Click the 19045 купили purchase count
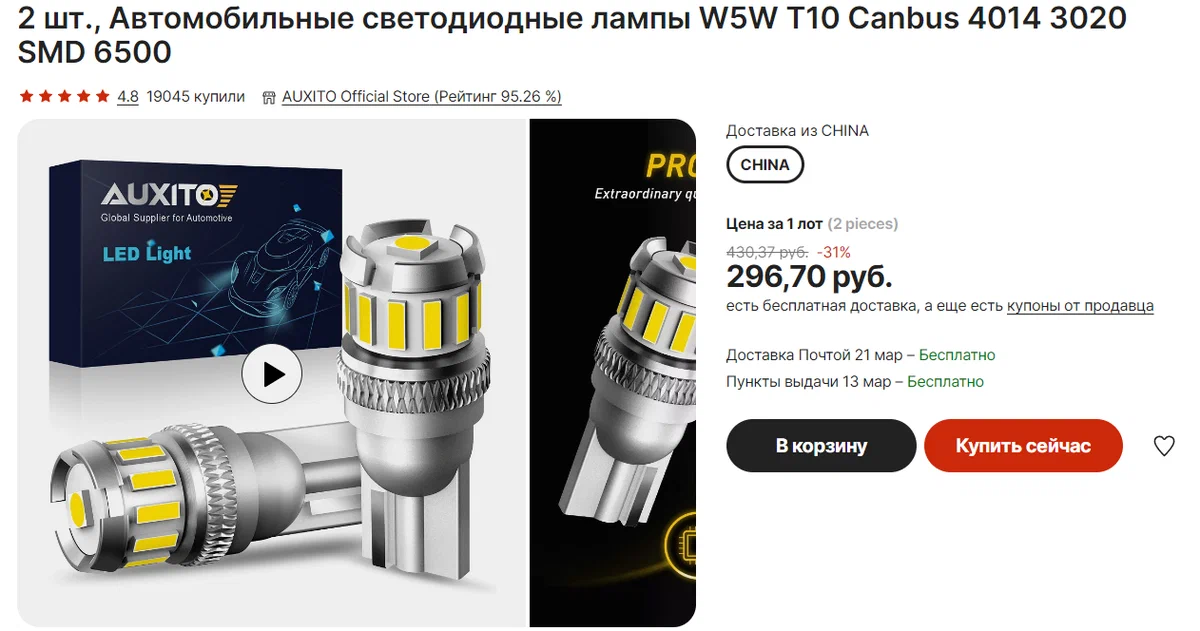This screenshot has width=1200, height=631. click(195, 97)
